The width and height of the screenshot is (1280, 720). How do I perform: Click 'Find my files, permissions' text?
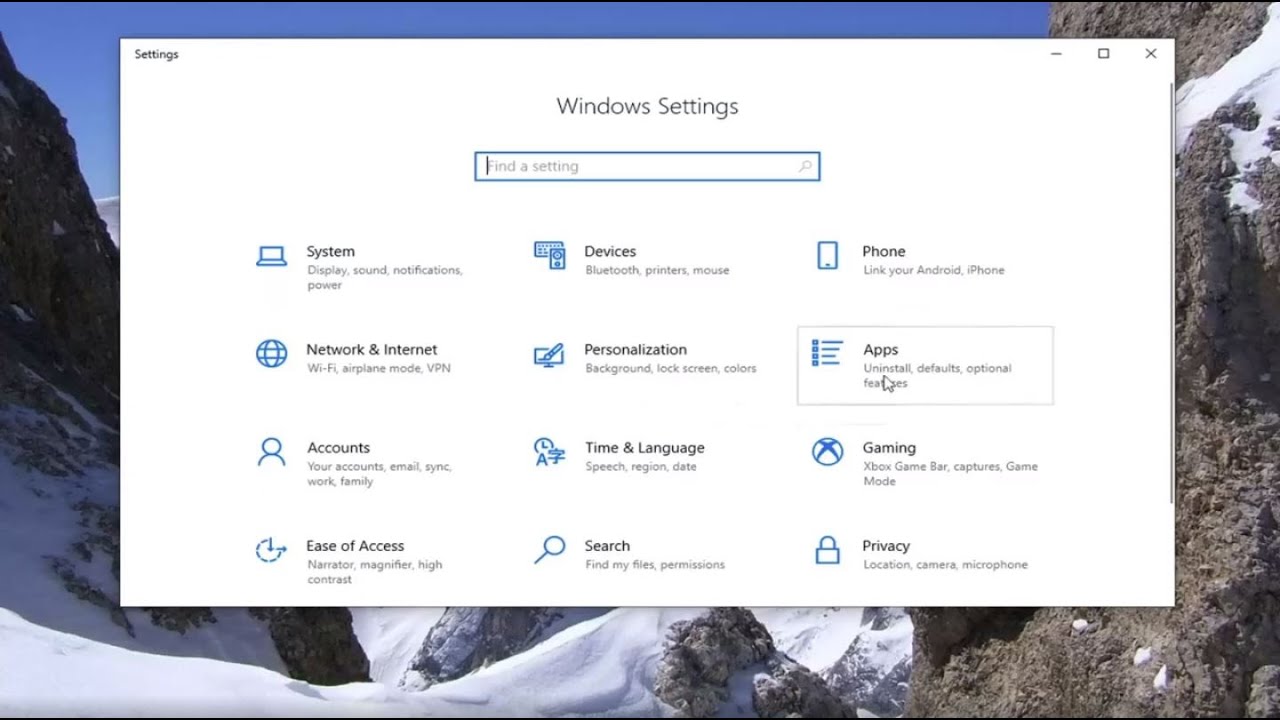coord(655,564)
